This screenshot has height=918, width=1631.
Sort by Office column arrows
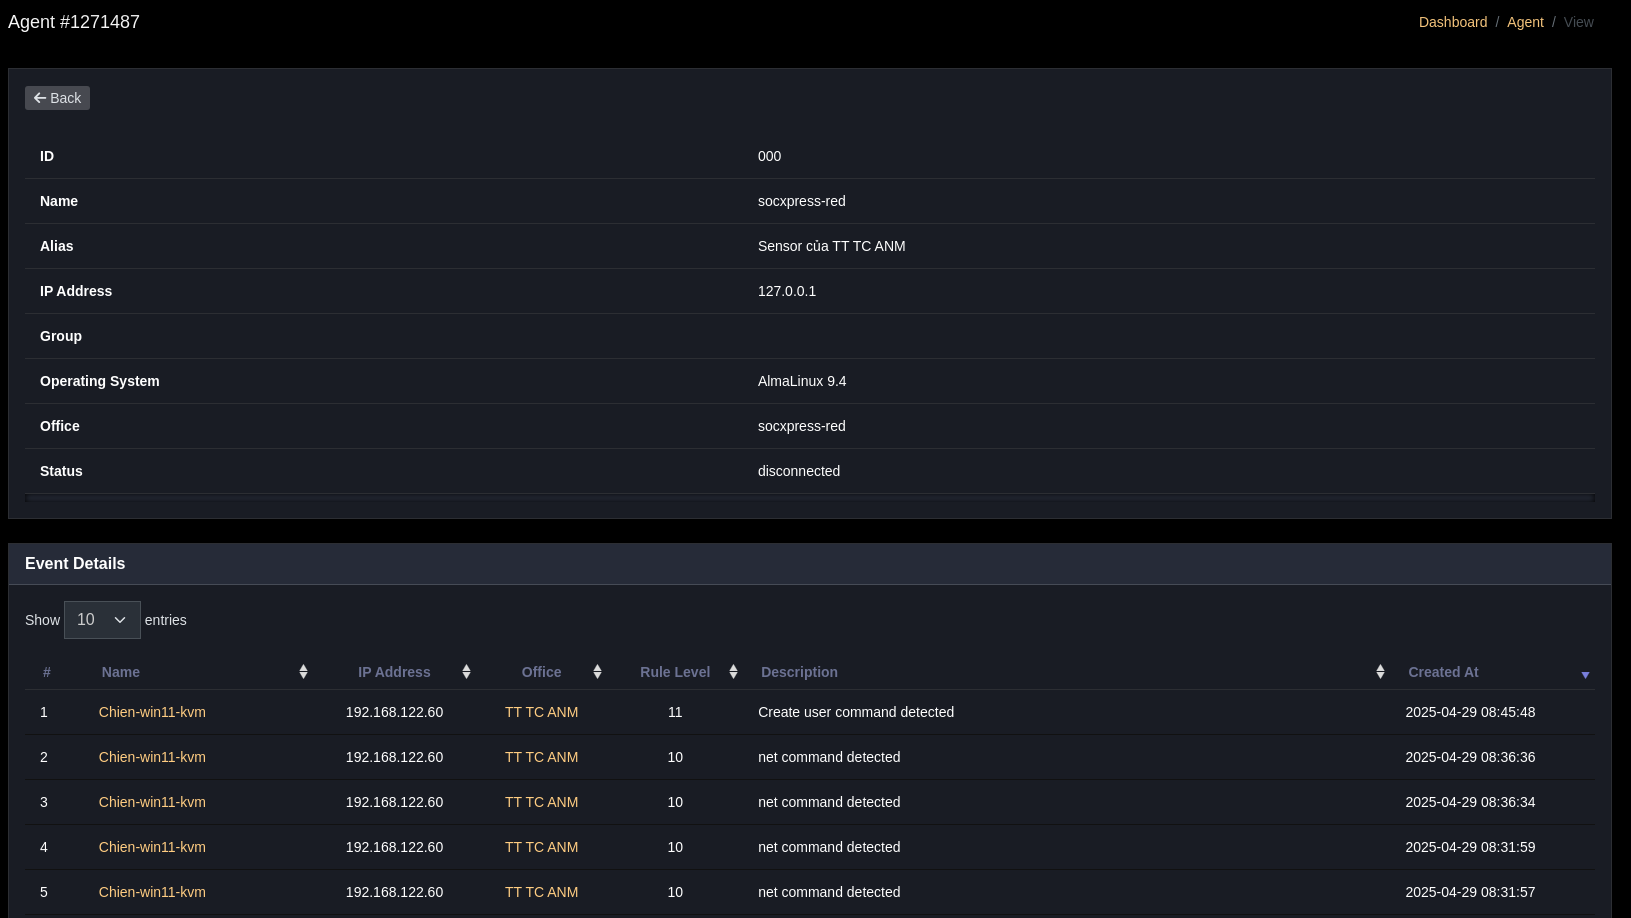click(x=597, y=672)
